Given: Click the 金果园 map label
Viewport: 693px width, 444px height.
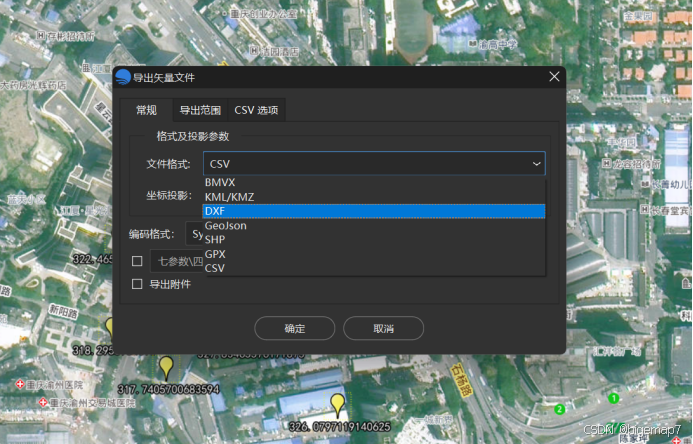Looking at the screenshot, I should [x=638, y=16].
